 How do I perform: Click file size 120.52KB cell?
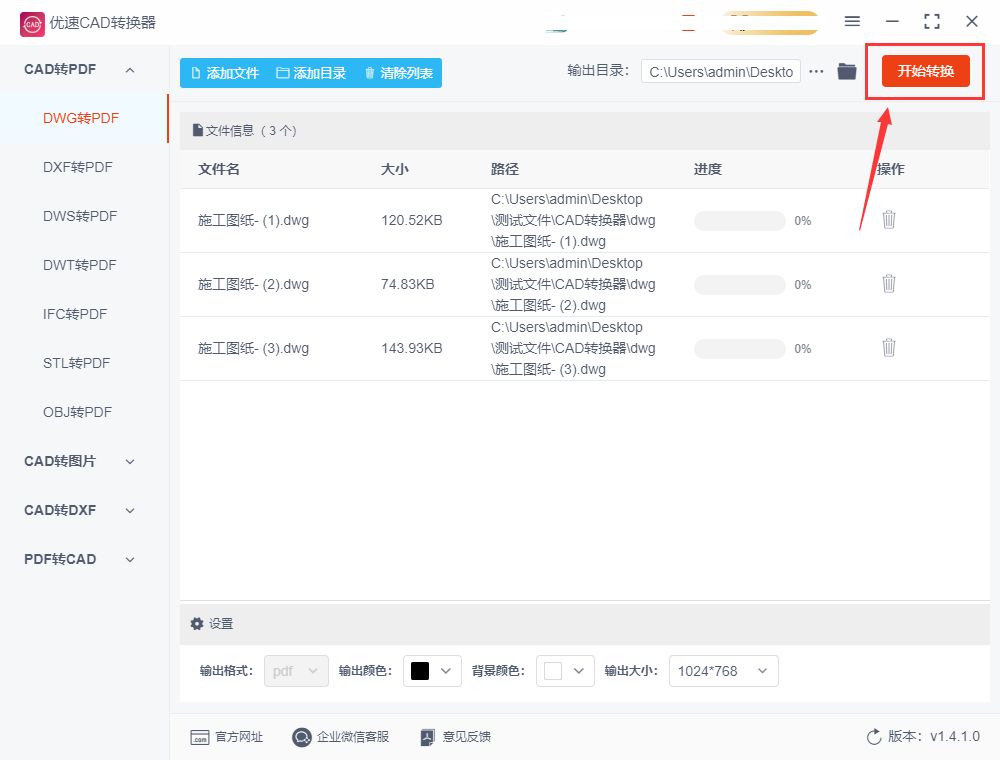click(x=411, y=221)
